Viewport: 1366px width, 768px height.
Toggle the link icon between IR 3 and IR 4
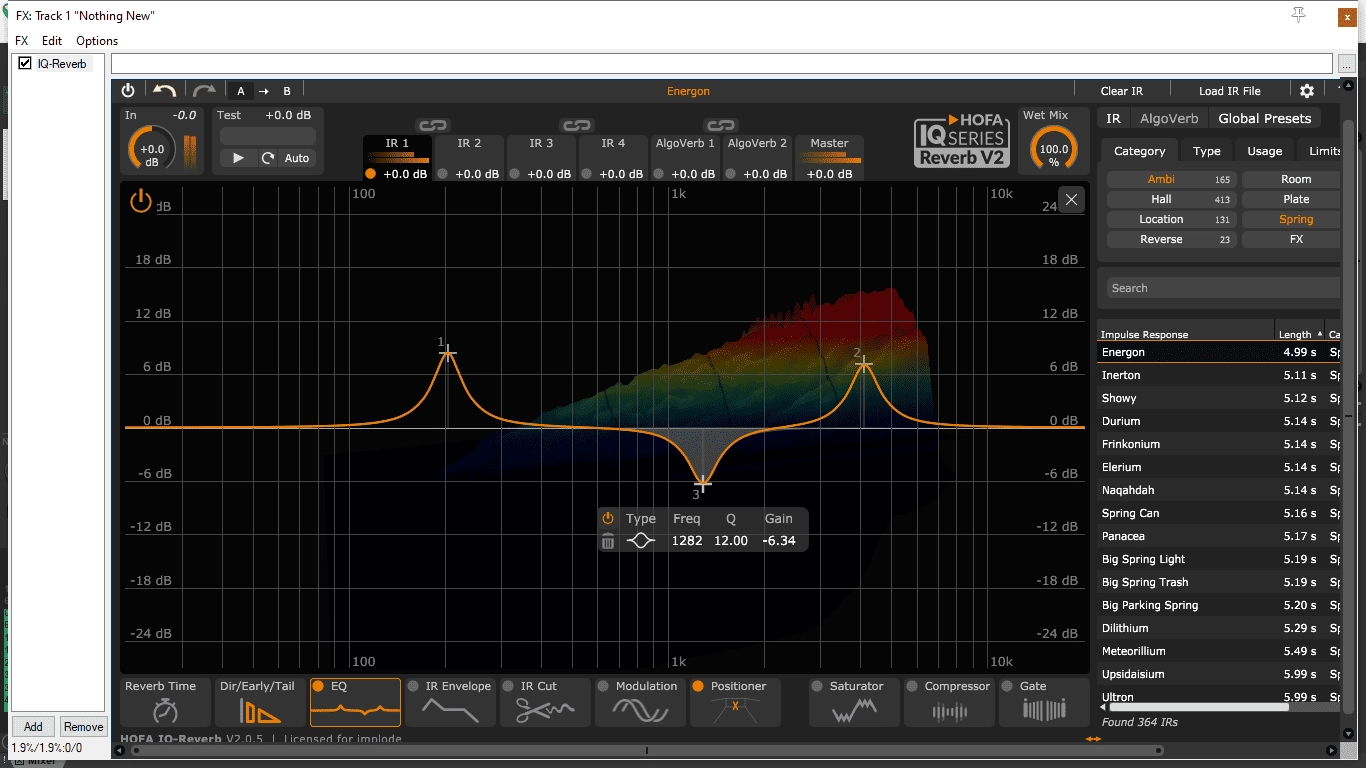click(576, 126)
